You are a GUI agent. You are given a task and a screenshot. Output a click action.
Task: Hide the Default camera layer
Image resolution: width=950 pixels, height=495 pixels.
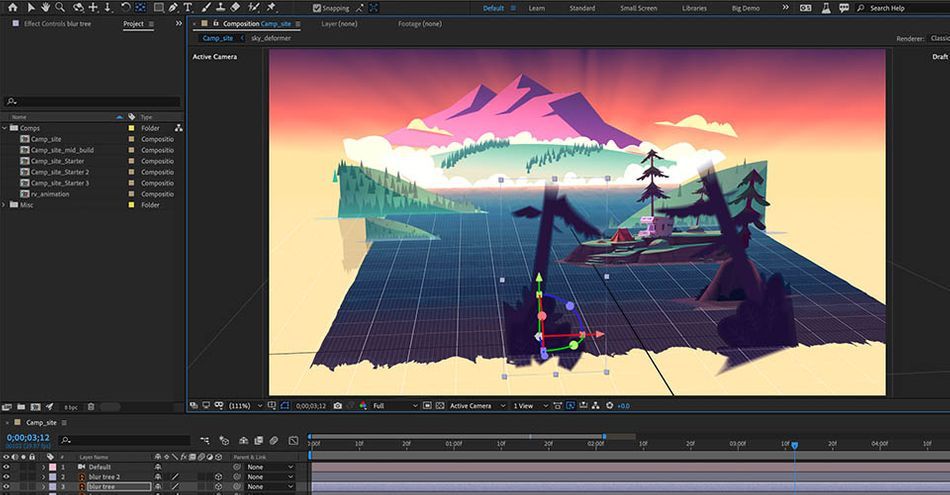coord(6,467)
